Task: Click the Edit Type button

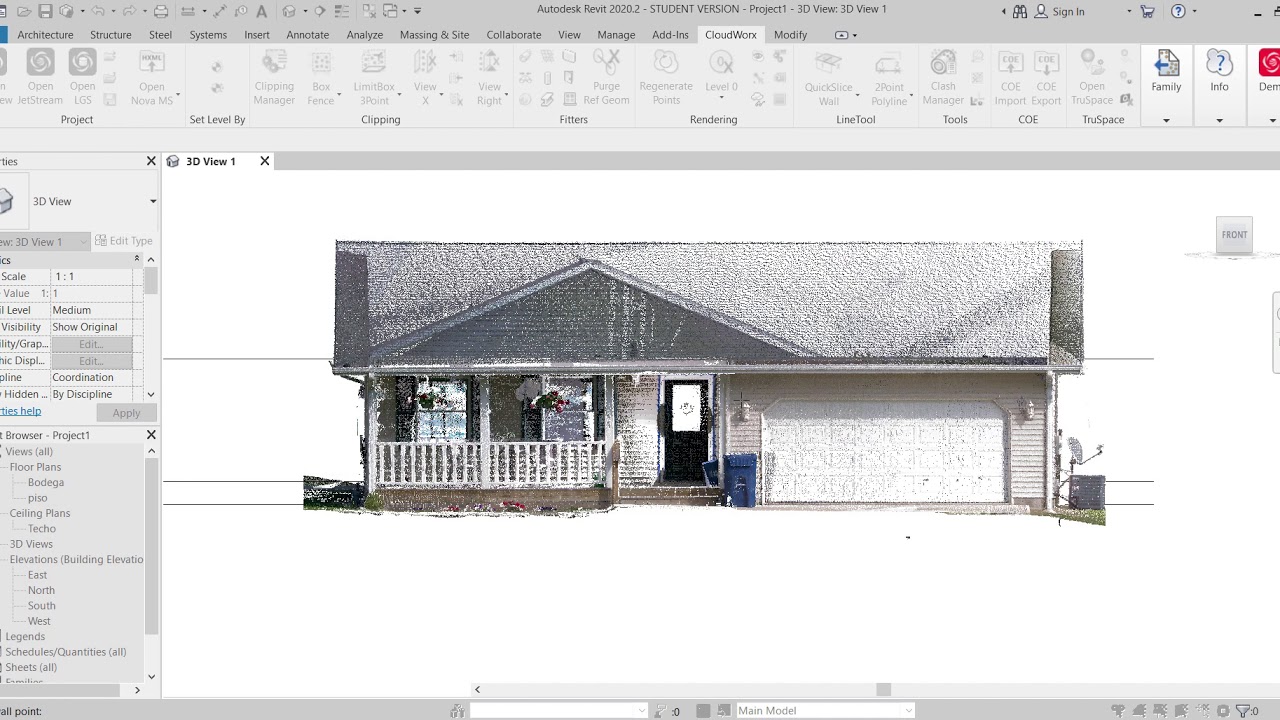Action: [x=124, y=241]
